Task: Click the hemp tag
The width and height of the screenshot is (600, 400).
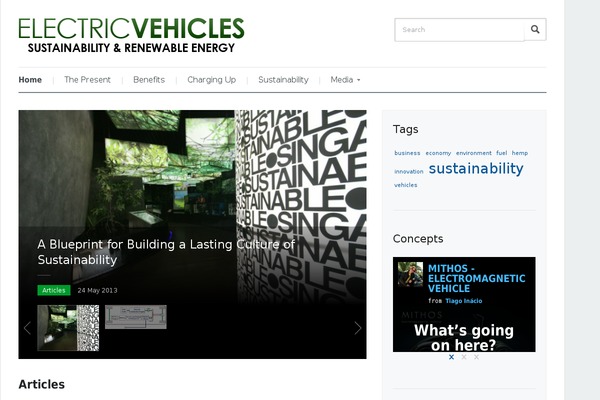Action: (520, 153)
